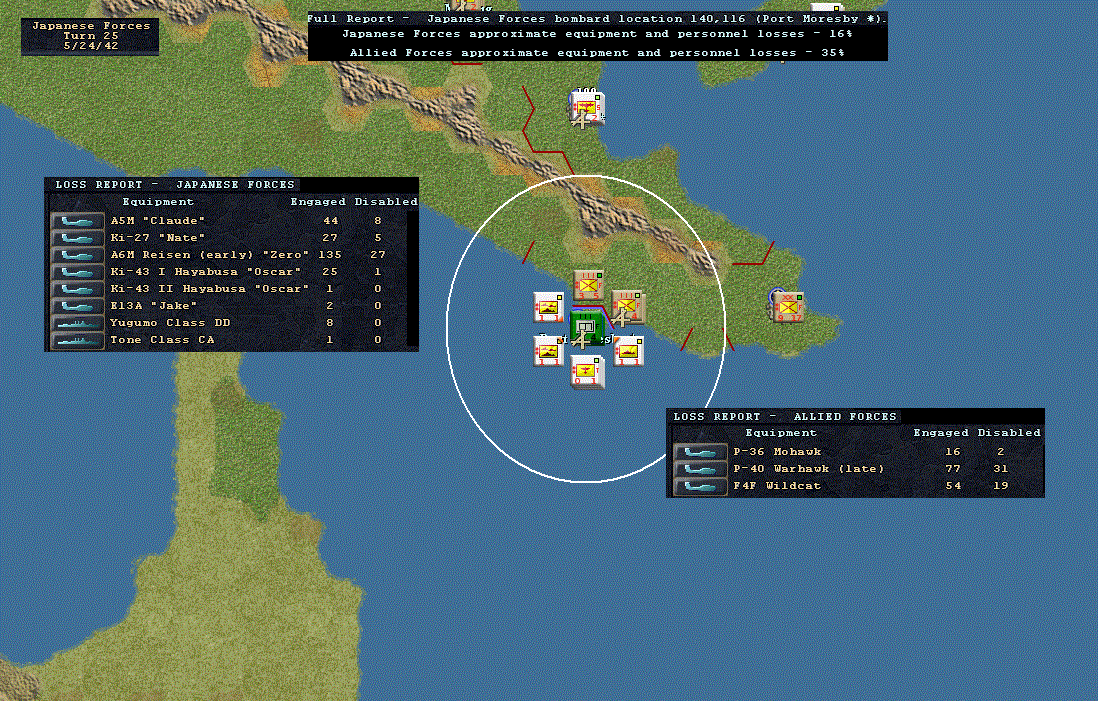The width and height of the screenshot is (1098, 701).
Task: Click the A5M Claude aircraft icon
Action: pos(77,221)
